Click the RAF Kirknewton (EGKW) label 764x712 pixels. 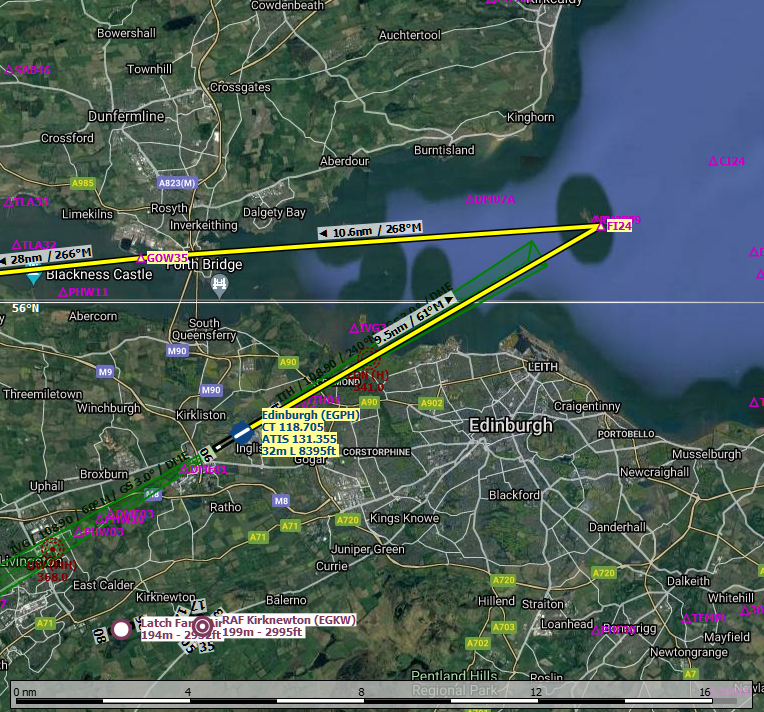[289, 620]
